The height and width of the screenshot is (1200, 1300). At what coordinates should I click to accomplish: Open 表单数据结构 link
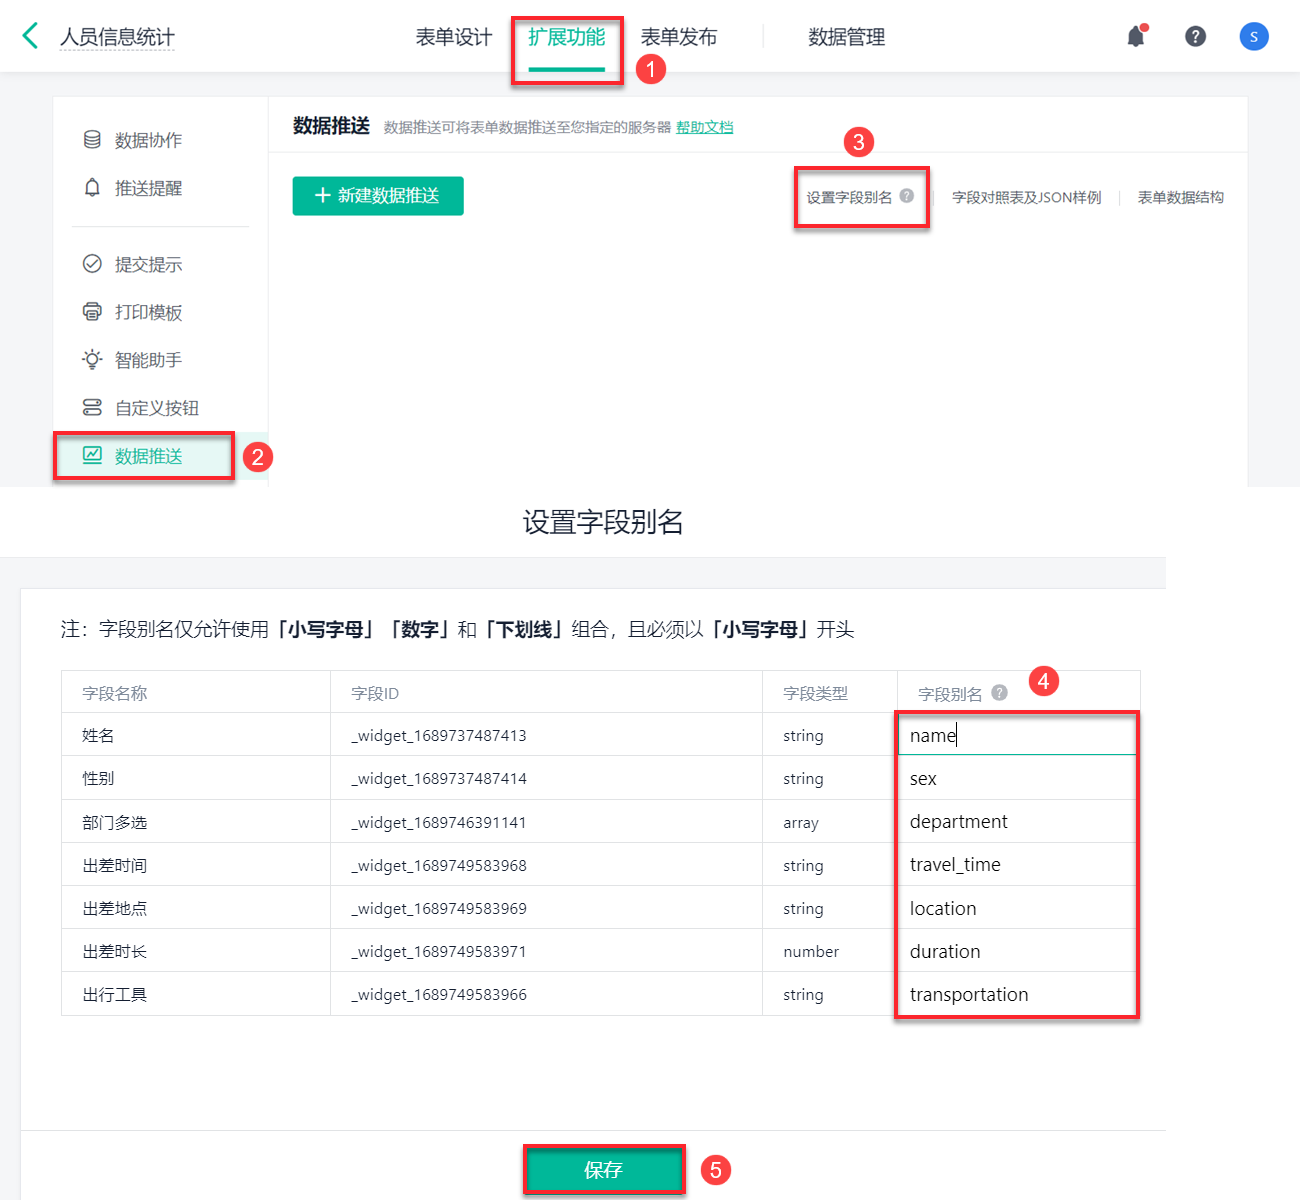tap(1180, 197)
